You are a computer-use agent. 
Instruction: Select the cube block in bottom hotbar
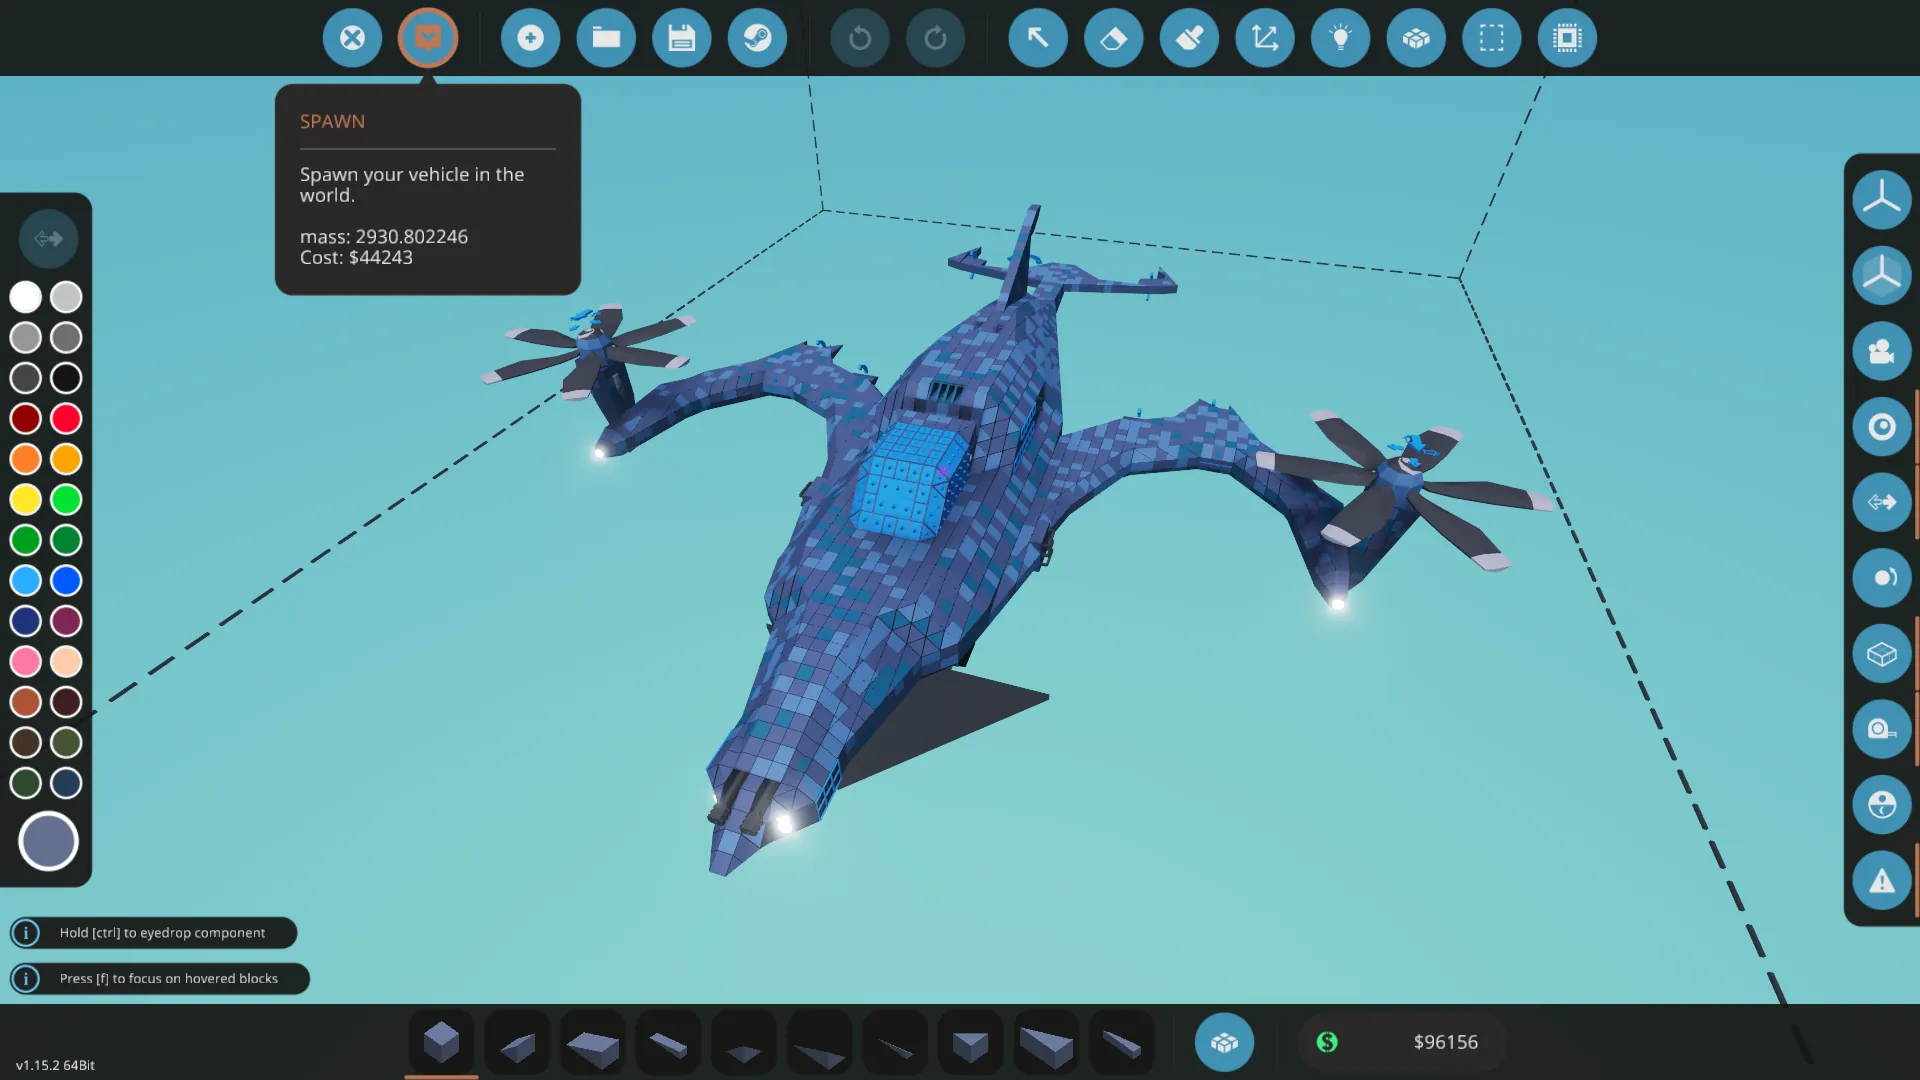click(441, 1042)
